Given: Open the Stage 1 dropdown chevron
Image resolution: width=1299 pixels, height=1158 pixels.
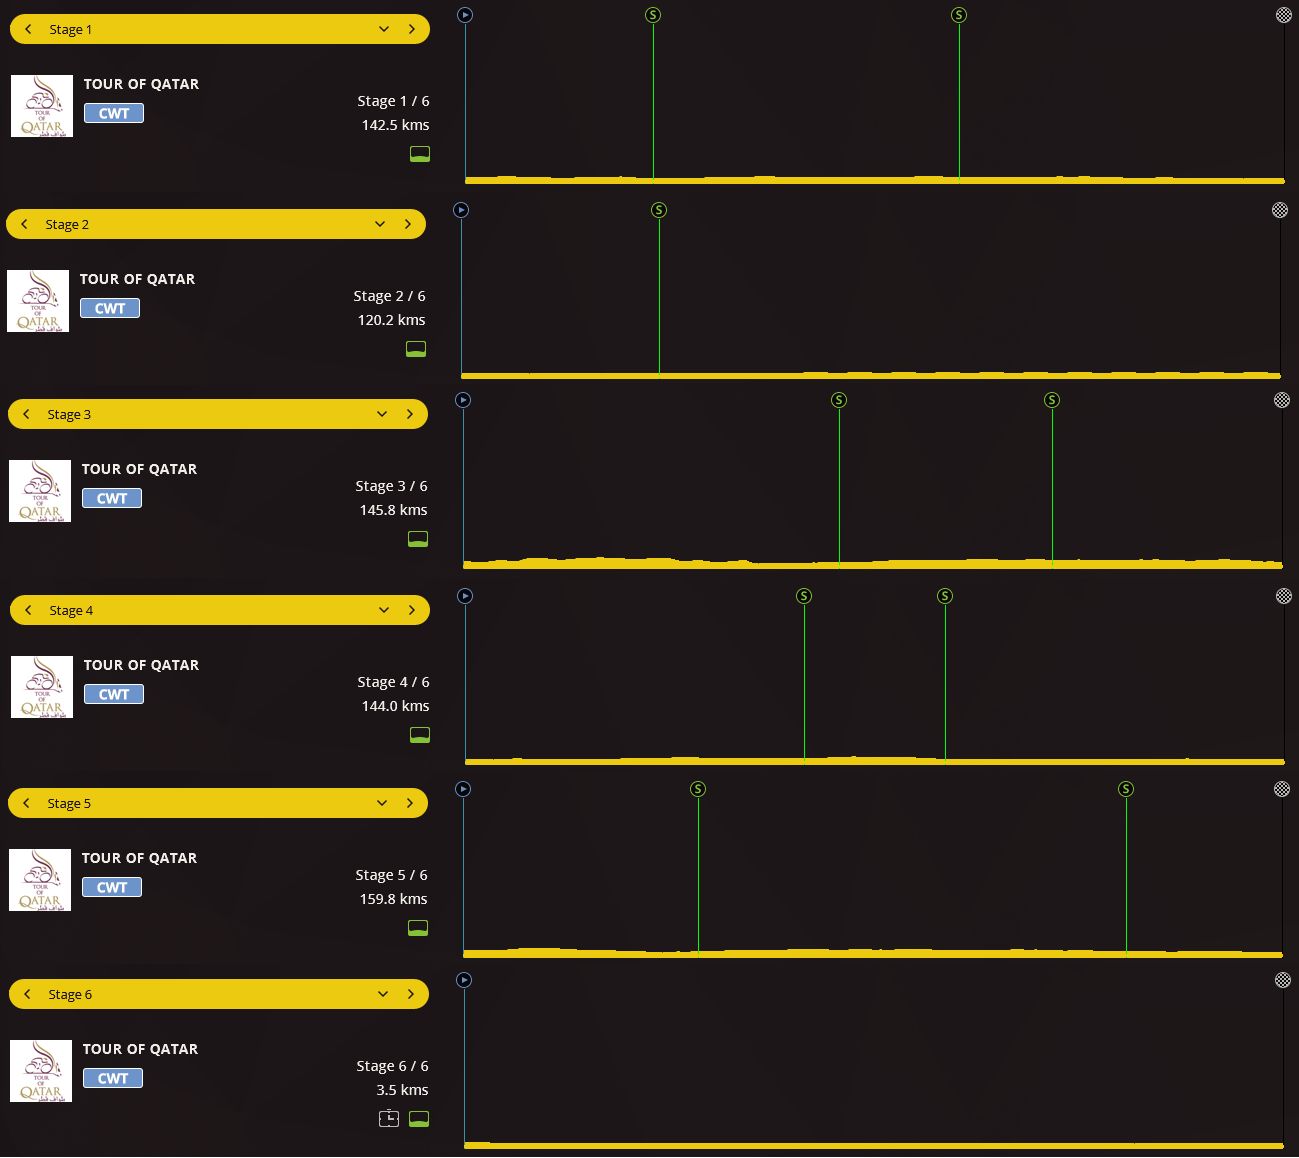Looking at the screenshot, I should click(x=384, y=29).
